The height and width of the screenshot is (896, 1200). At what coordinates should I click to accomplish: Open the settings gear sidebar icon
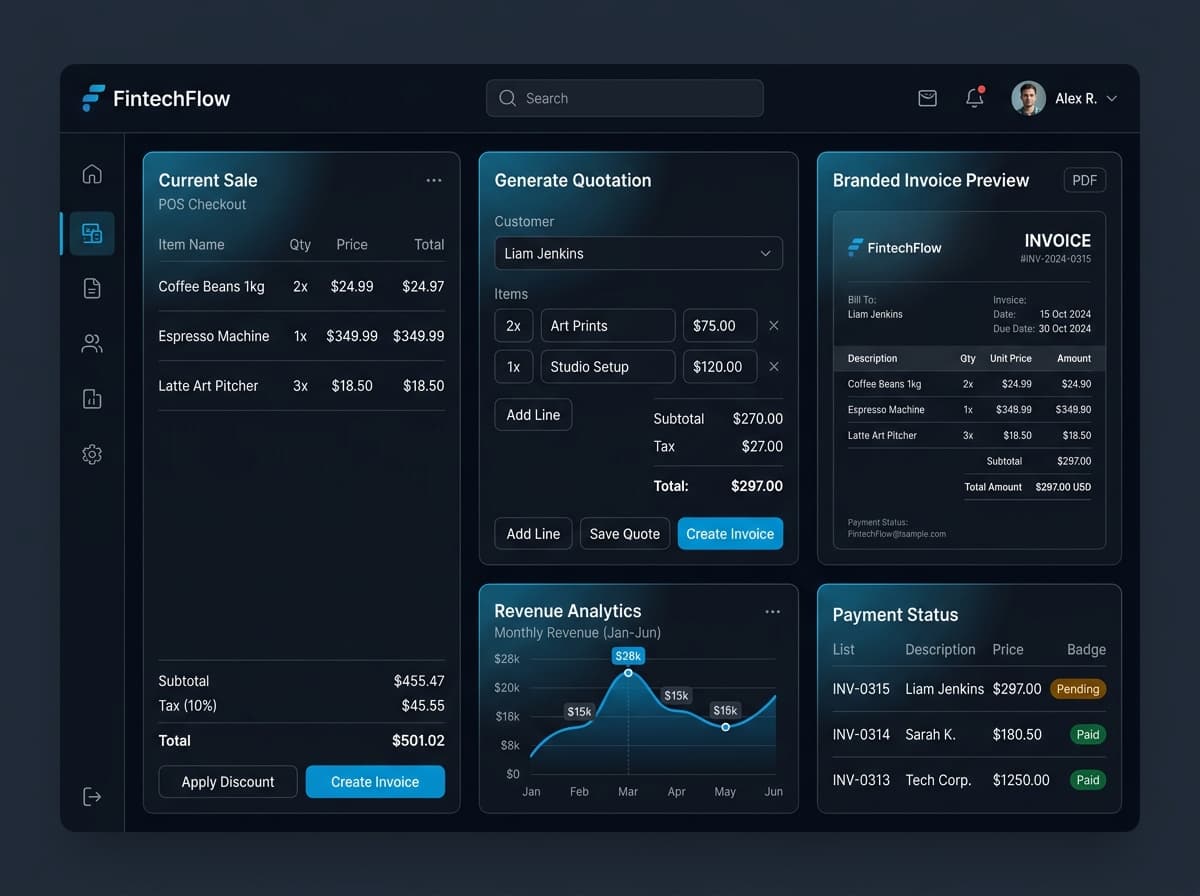point(92,454)
